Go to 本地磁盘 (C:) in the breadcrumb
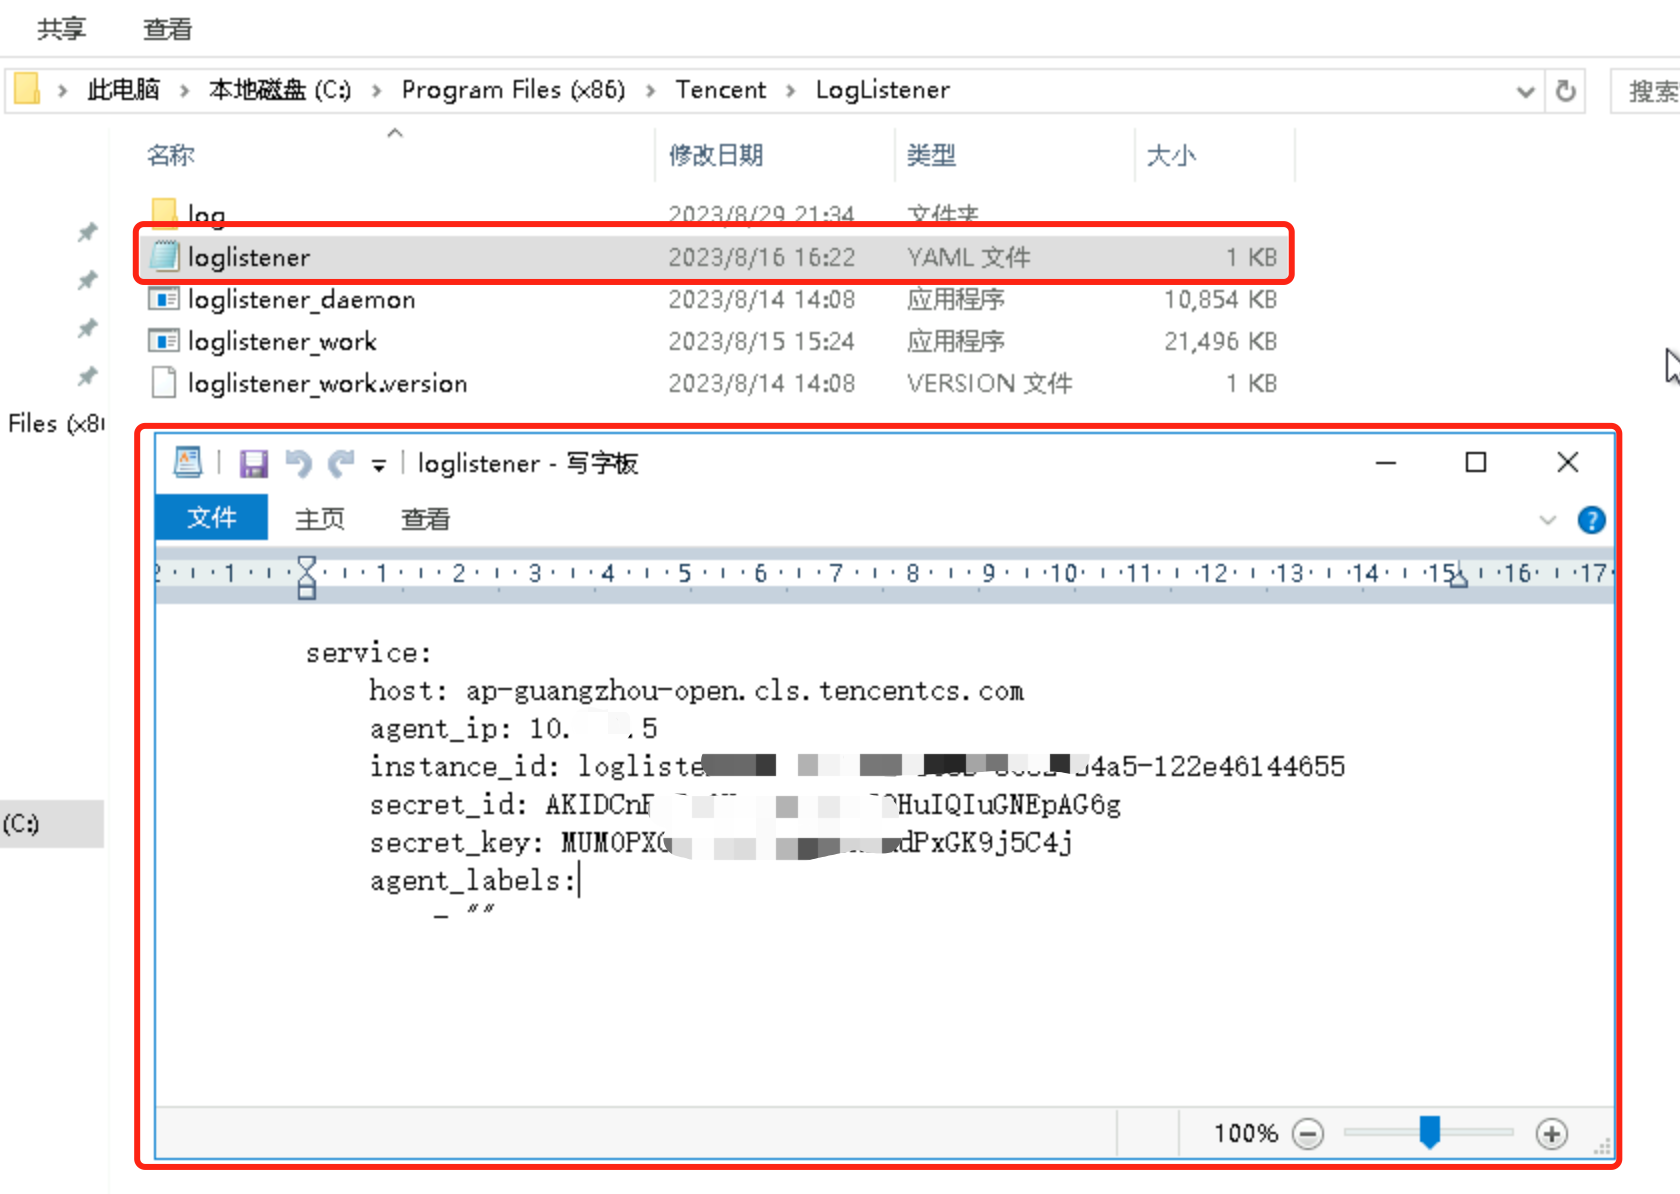 [280, 90]
